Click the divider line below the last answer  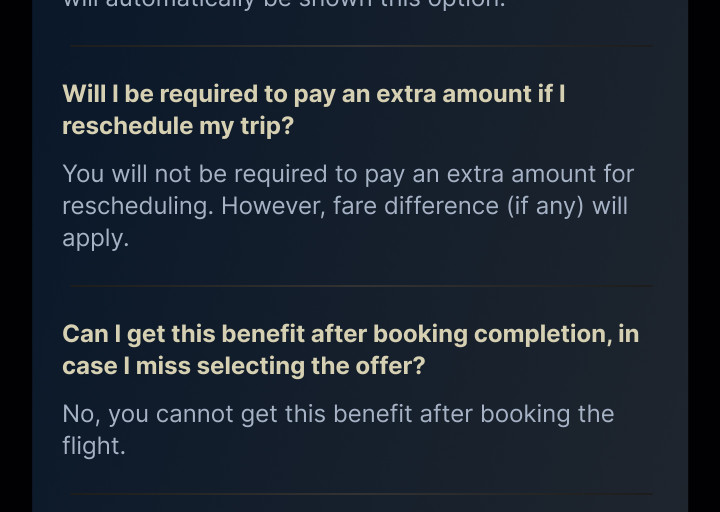(x=360, y=494)
